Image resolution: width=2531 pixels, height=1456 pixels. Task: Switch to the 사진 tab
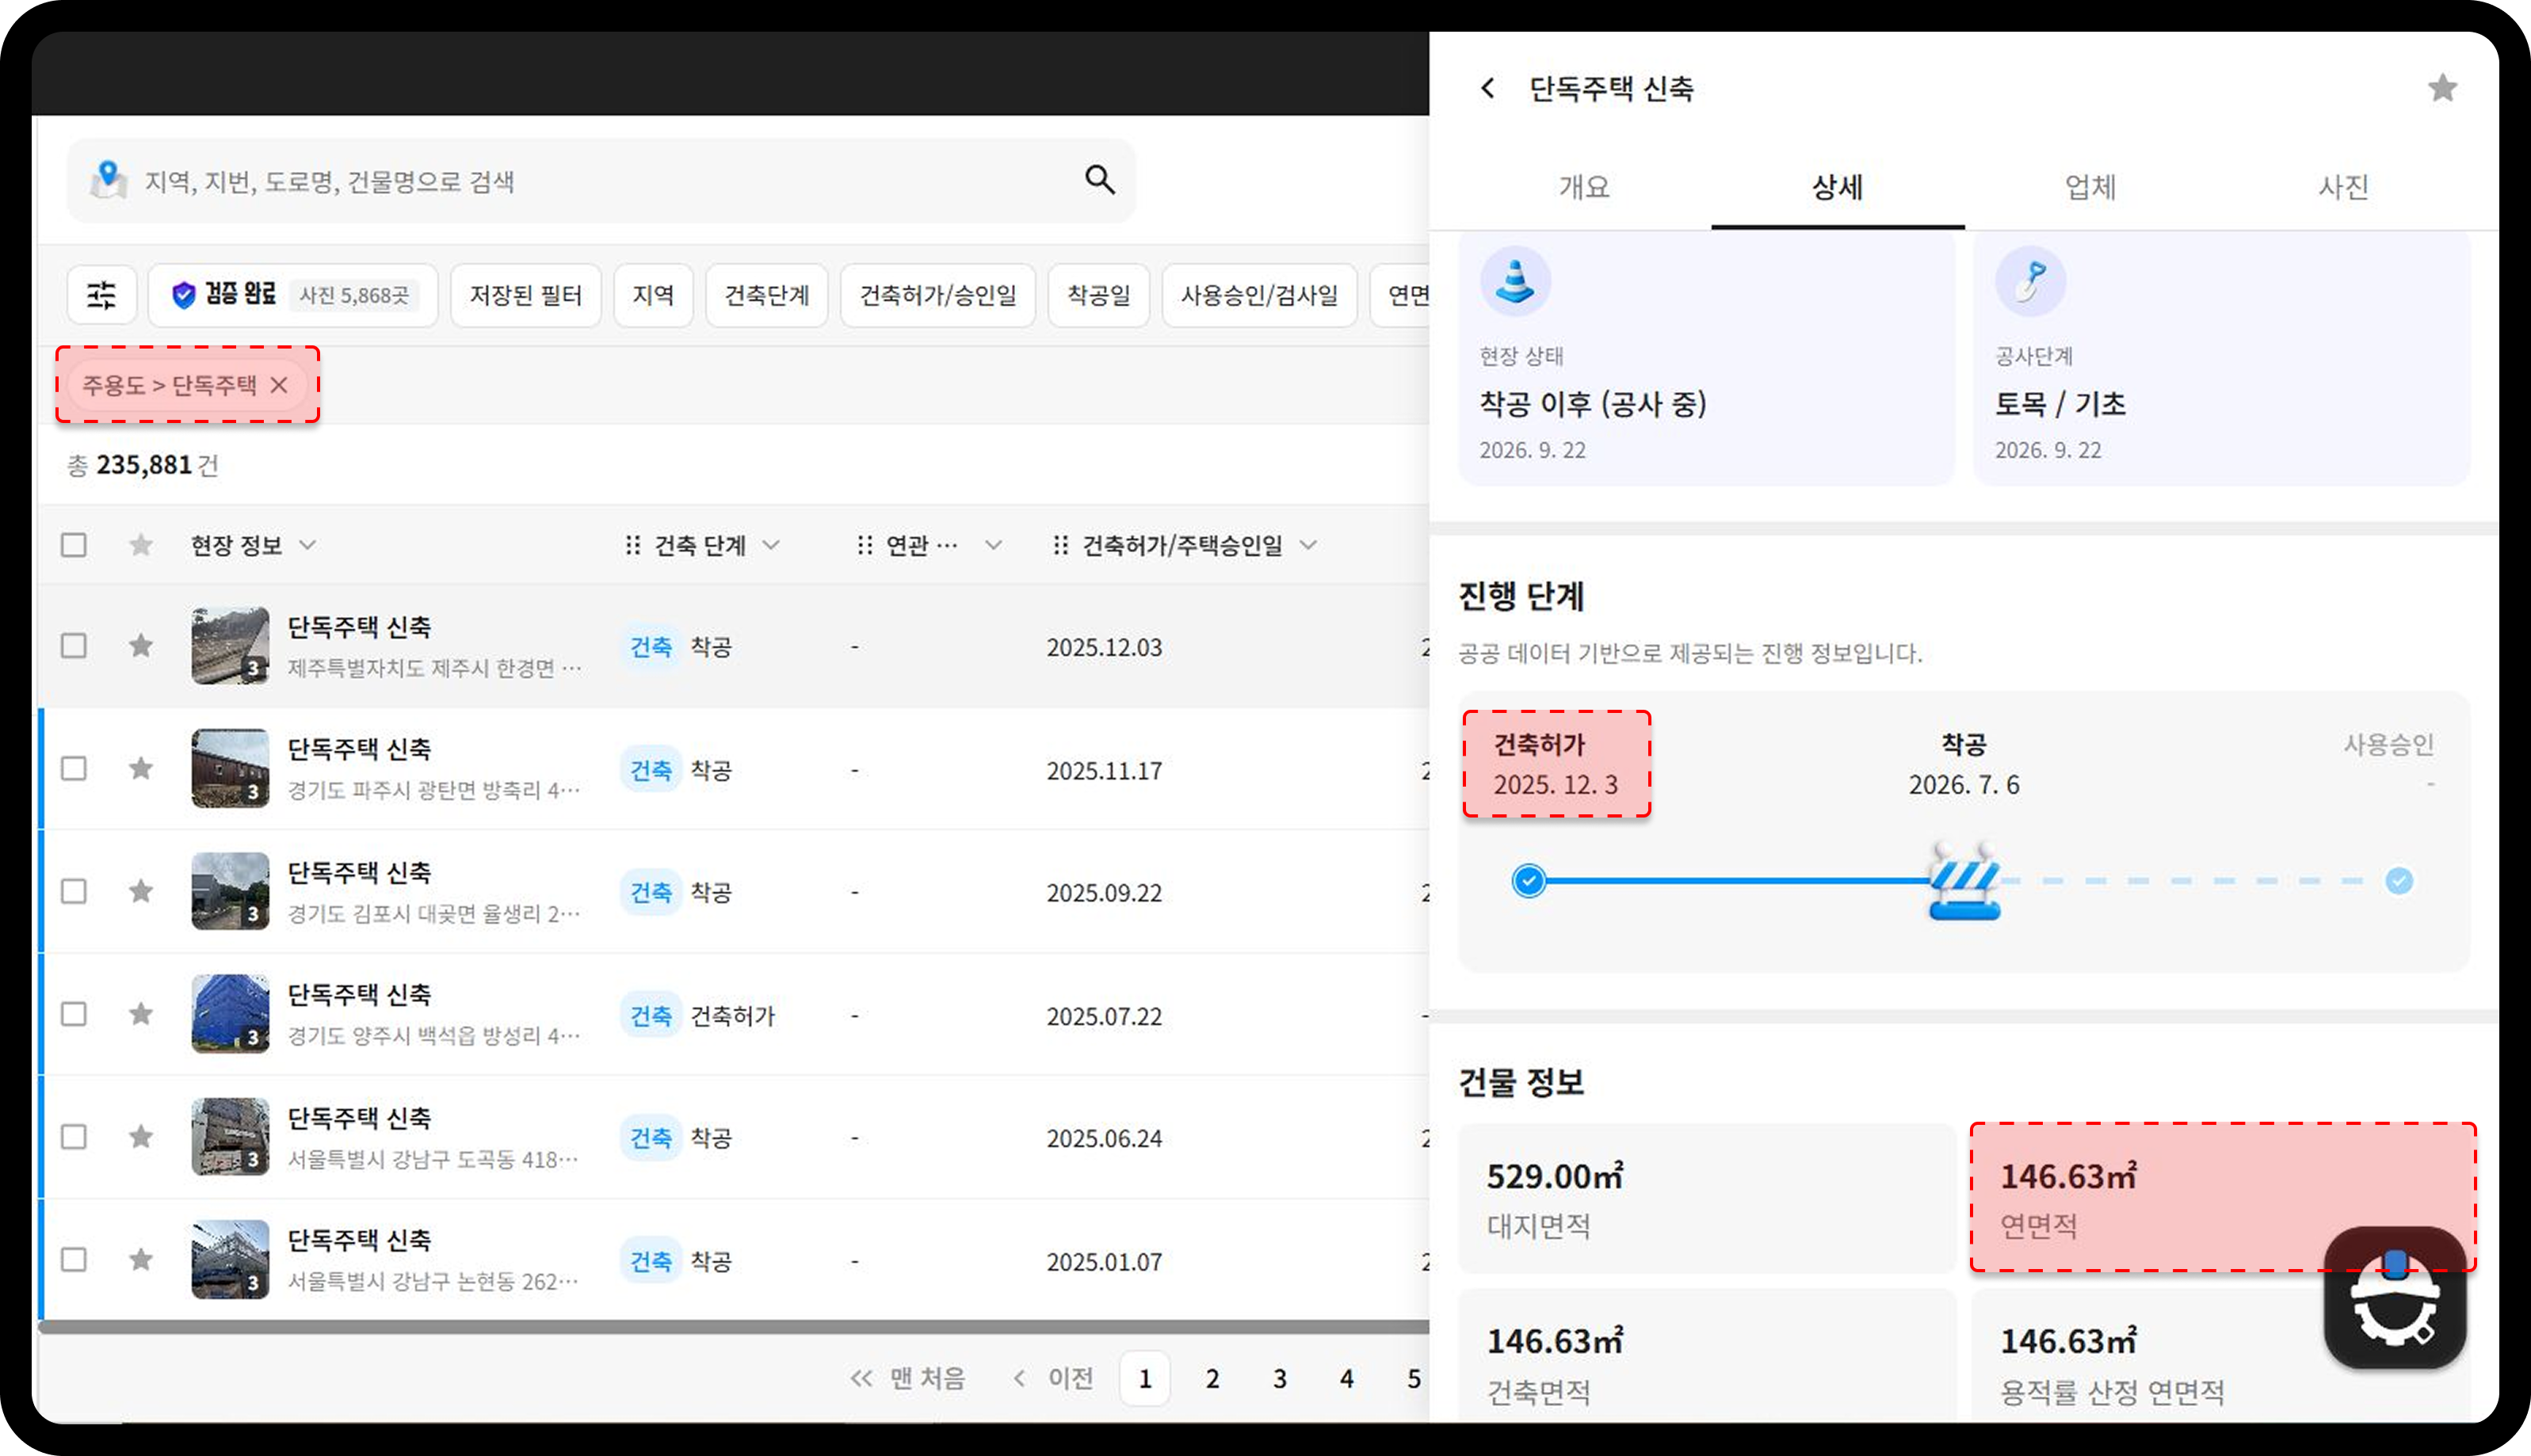point(2343,187)
